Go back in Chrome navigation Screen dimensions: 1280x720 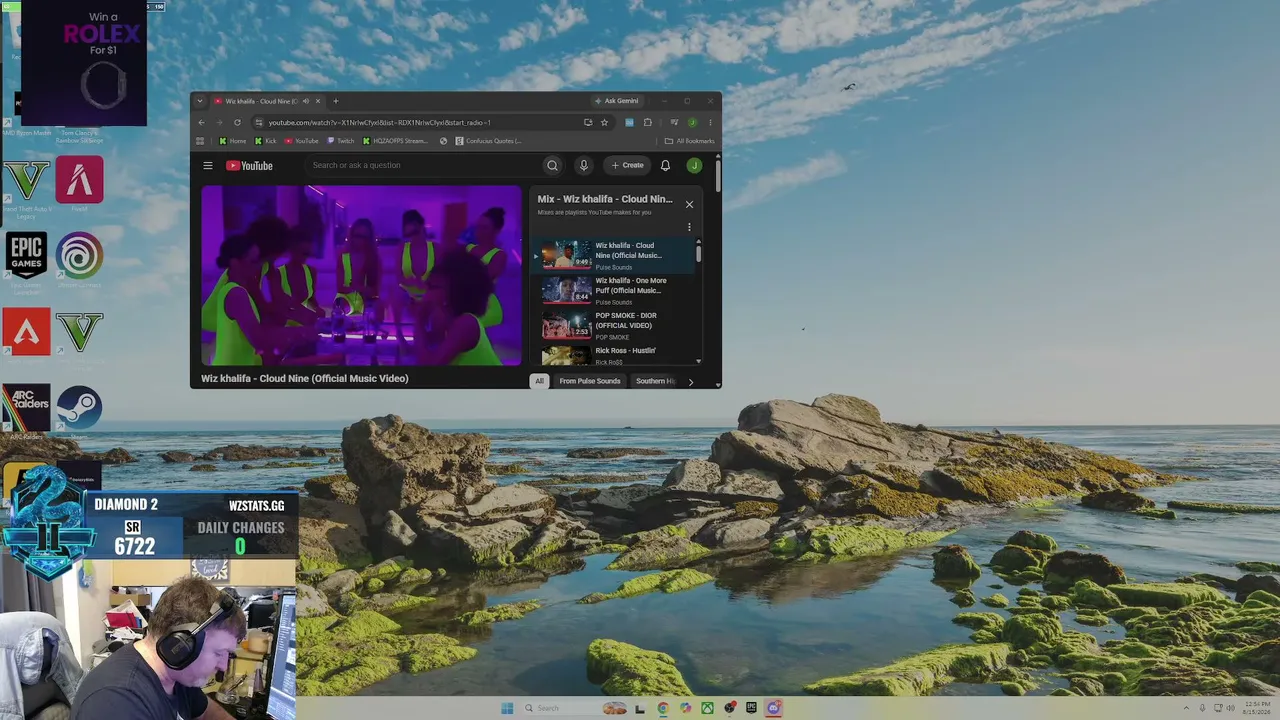201,122
